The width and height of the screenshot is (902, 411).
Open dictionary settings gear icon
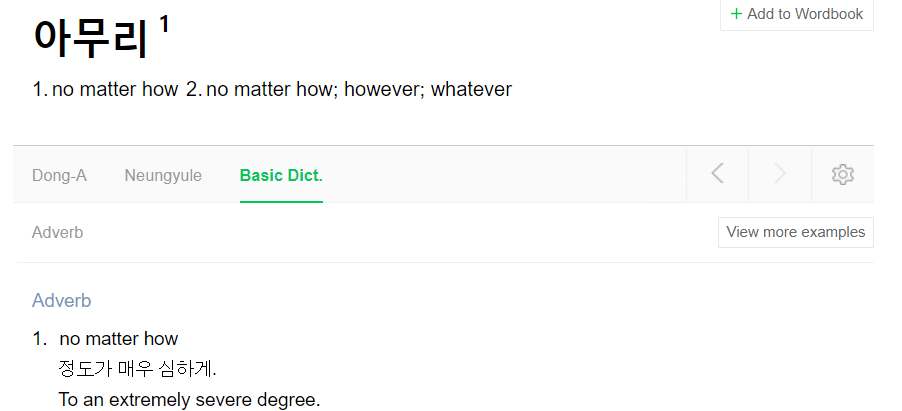click(843, 174)
